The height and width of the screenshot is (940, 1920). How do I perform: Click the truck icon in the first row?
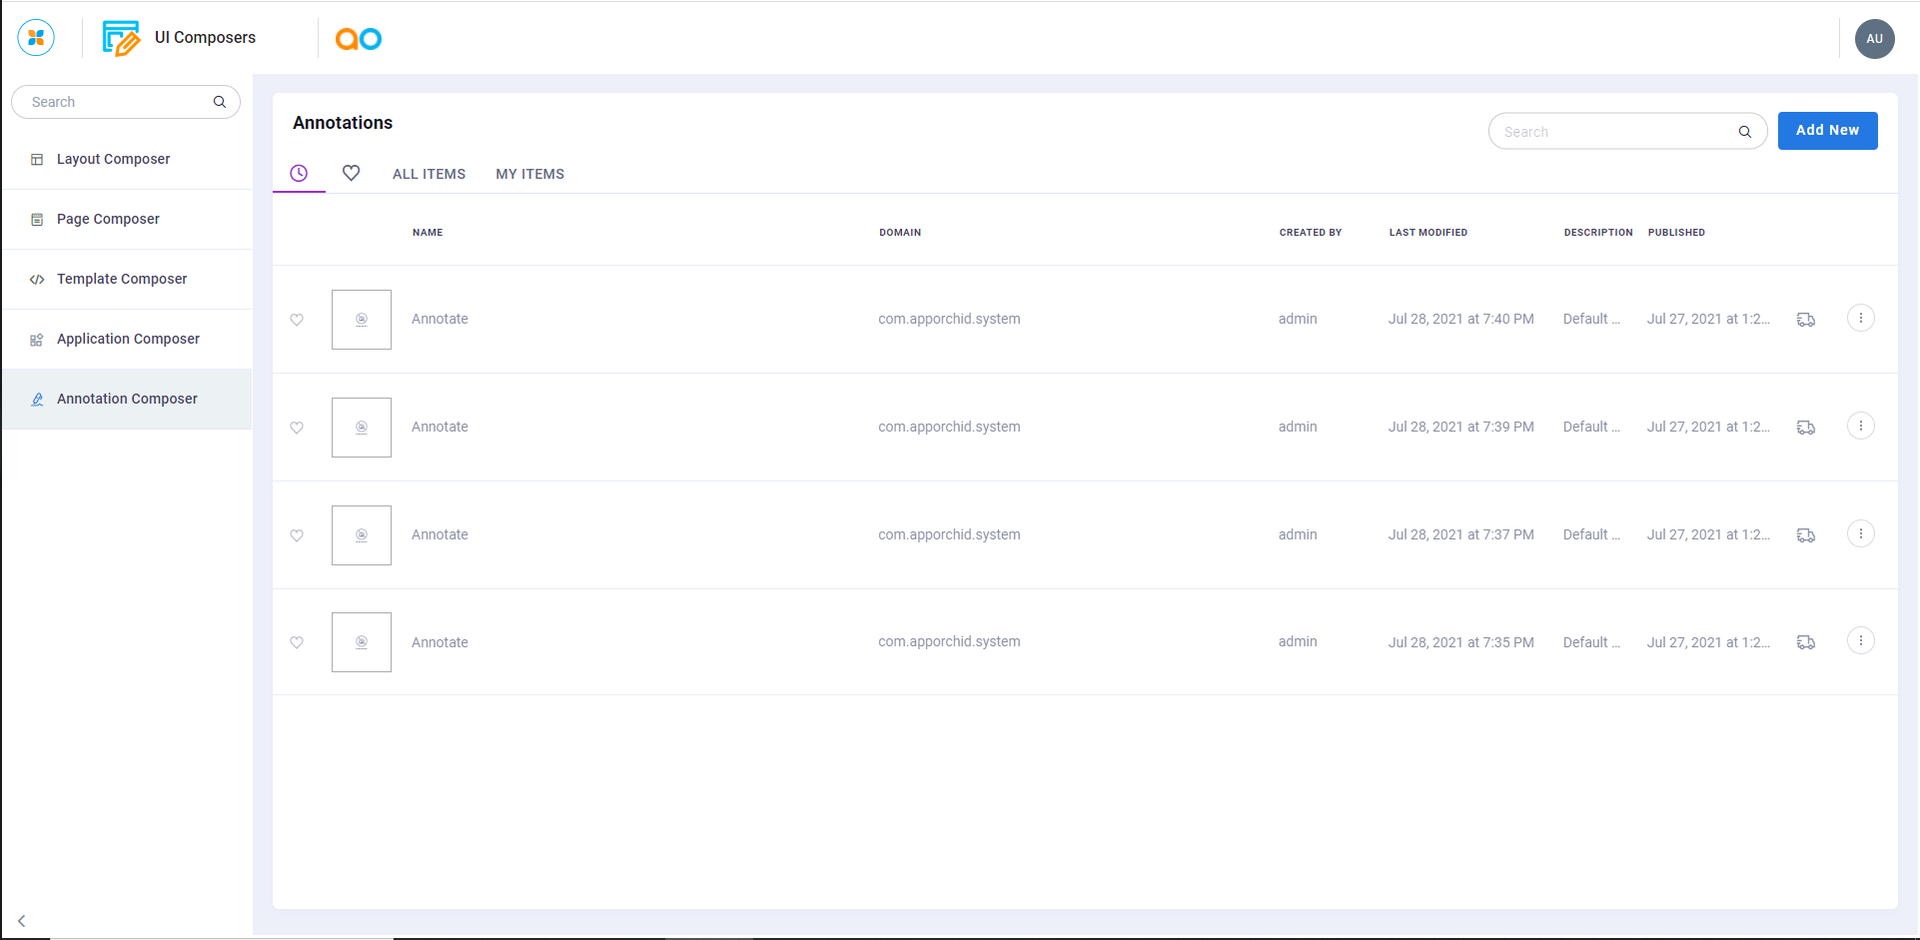1805,320
